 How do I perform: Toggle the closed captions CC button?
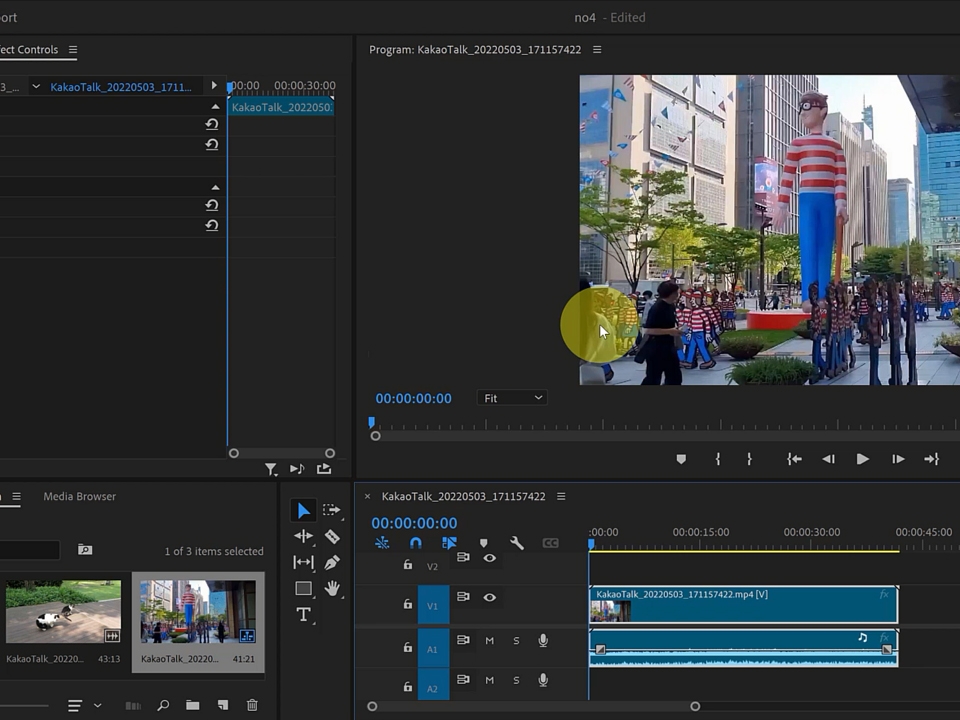click(550, 543)
